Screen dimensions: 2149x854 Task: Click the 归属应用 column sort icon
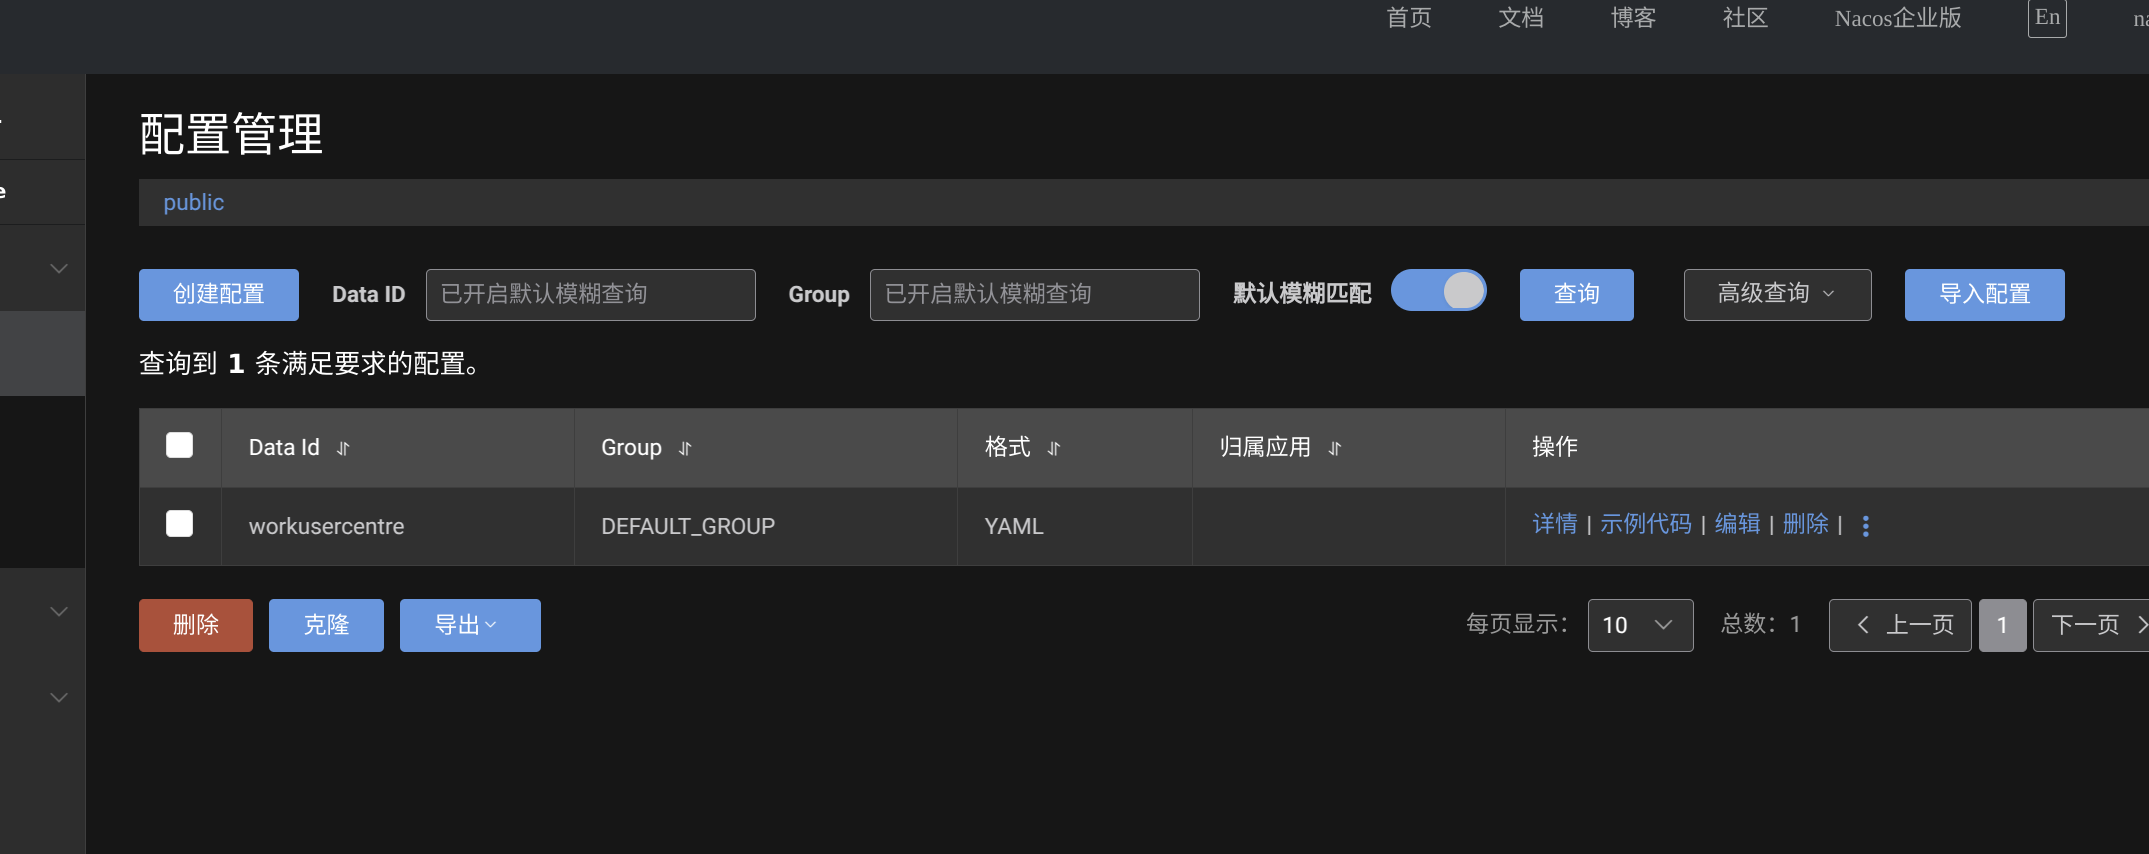coord(1334,449)
